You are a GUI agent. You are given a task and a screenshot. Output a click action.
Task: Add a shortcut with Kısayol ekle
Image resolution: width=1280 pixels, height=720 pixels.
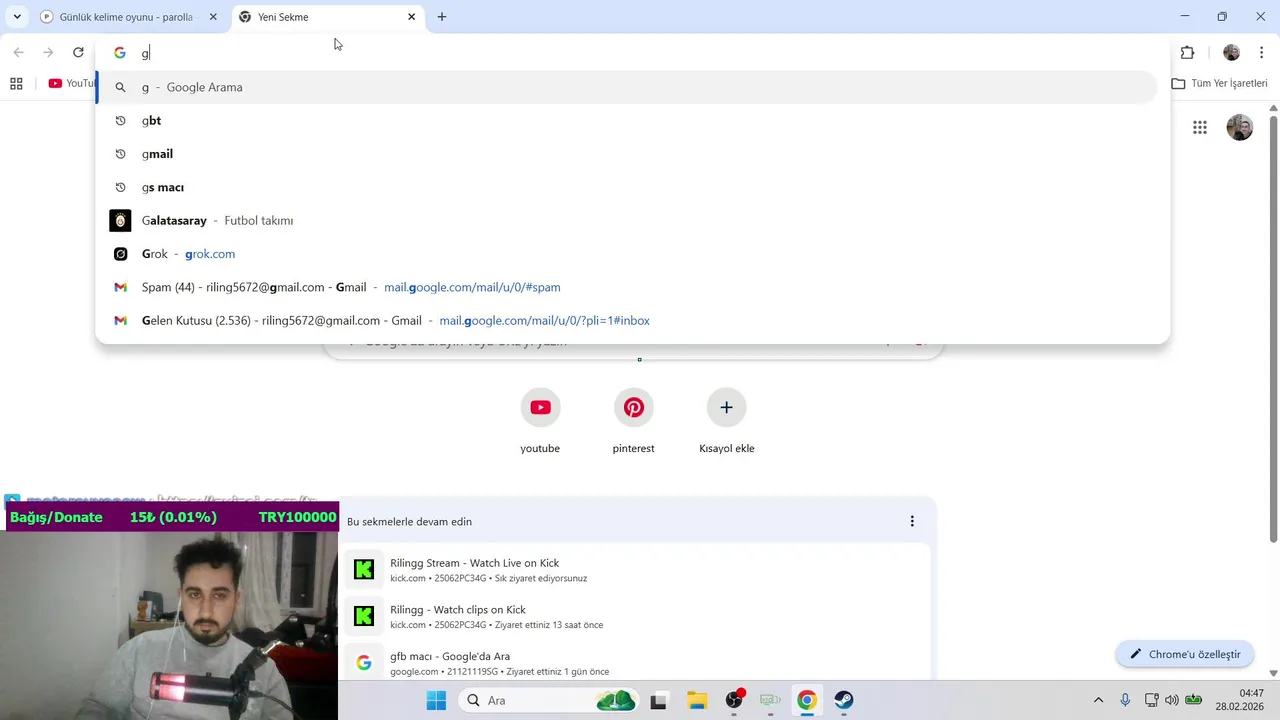pos(726,421)
